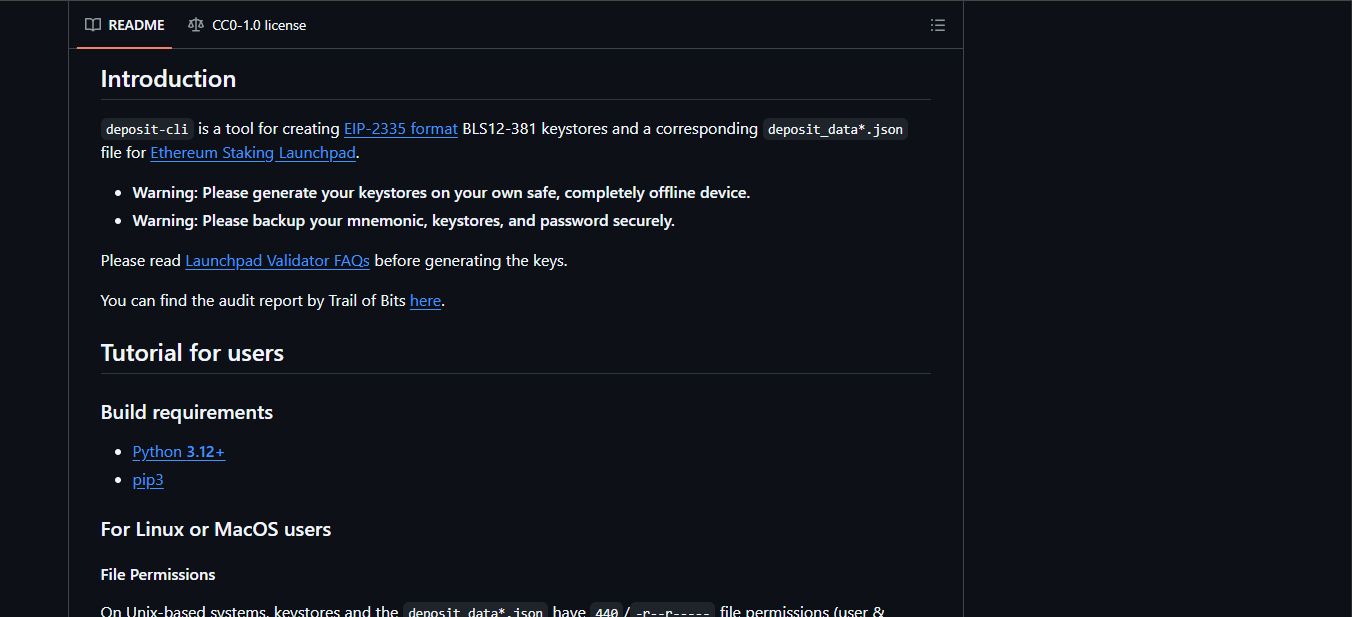
Task: Click the Tutorial for users heading
Action: click(192, 353)
